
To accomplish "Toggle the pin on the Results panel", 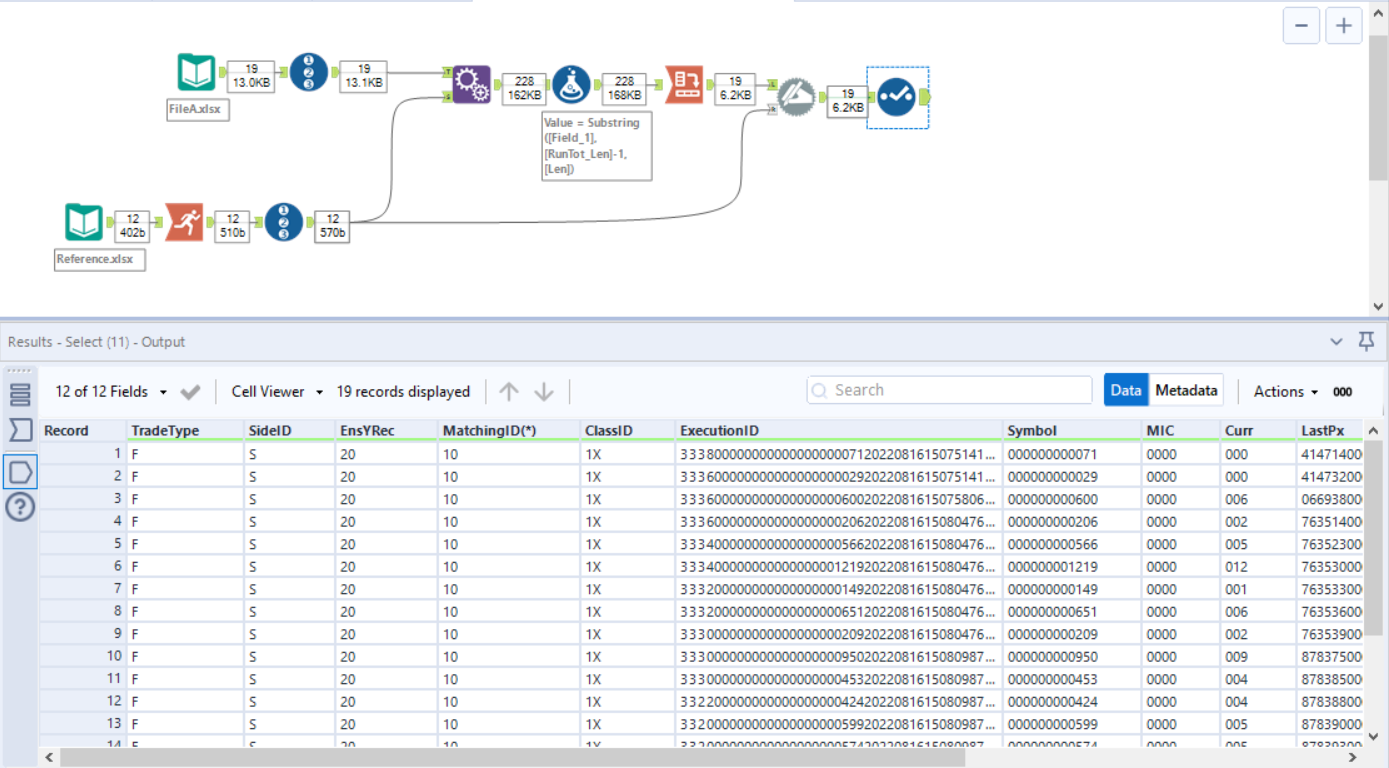I will pyautogui.click(x=1366, y=341).
